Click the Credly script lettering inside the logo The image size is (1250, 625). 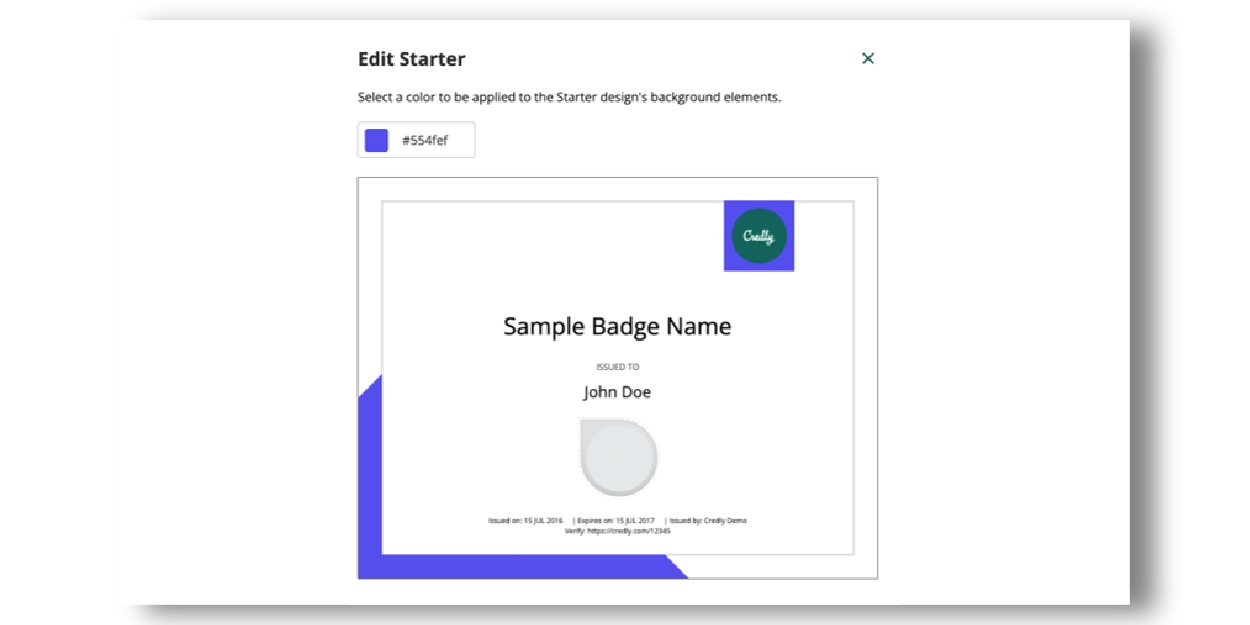click(x=759, y=236)
